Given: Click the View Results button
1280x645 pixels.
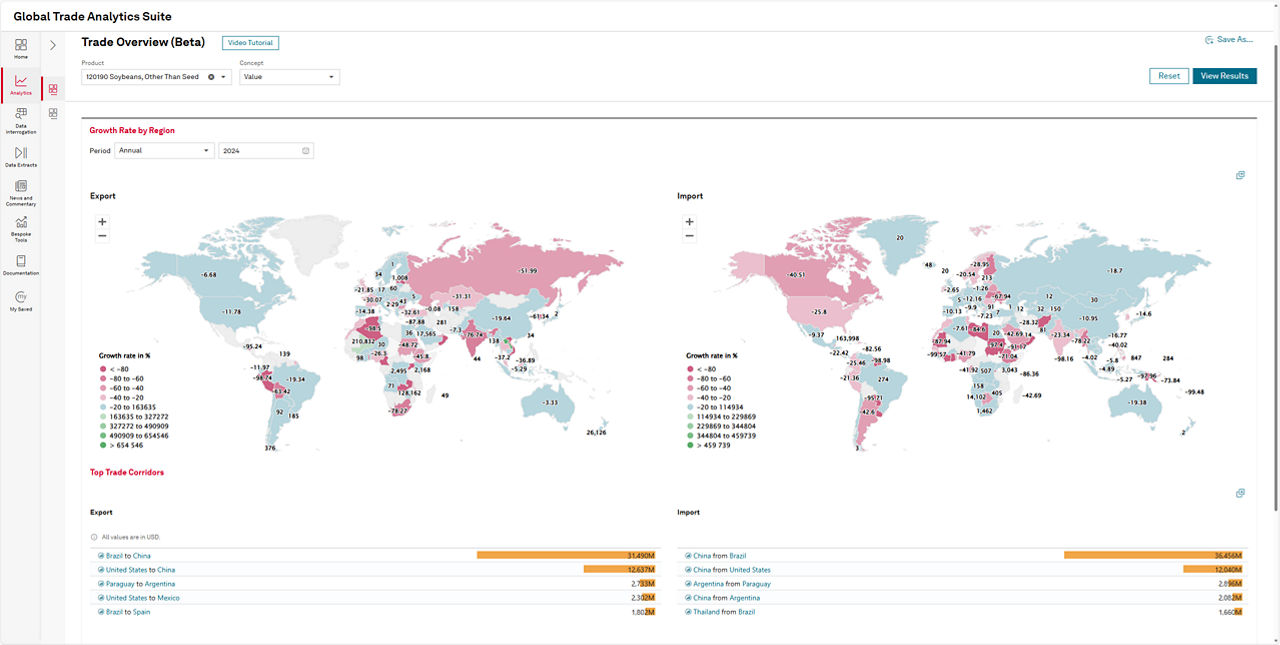Looking at the screenshot, I should click(1224, 76).
